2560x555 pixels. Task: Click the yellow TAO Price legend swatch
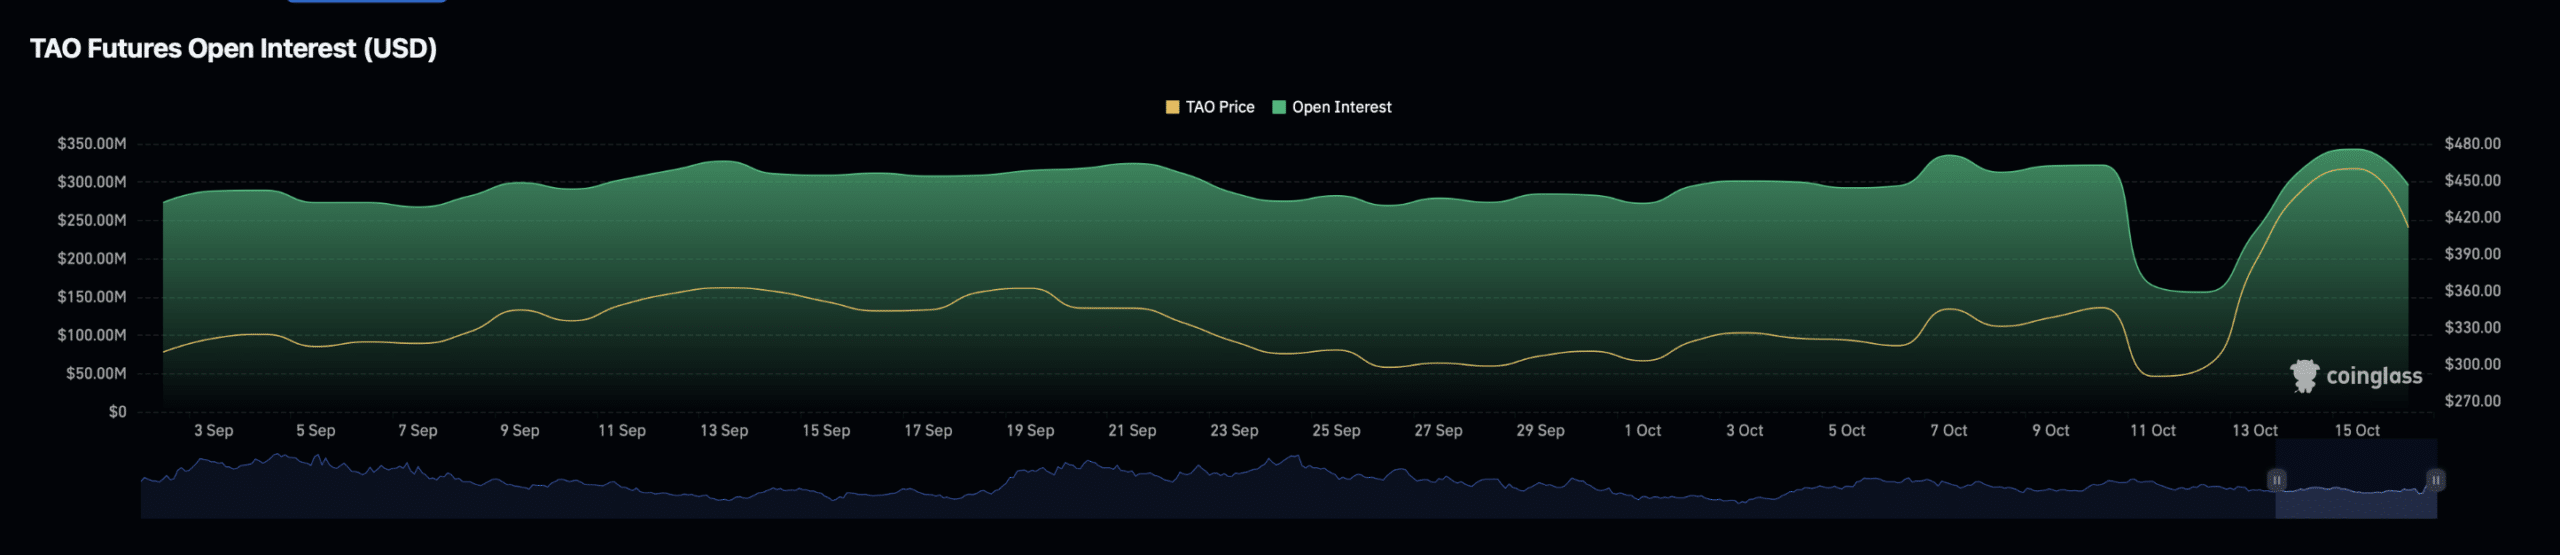point(1172,107)
